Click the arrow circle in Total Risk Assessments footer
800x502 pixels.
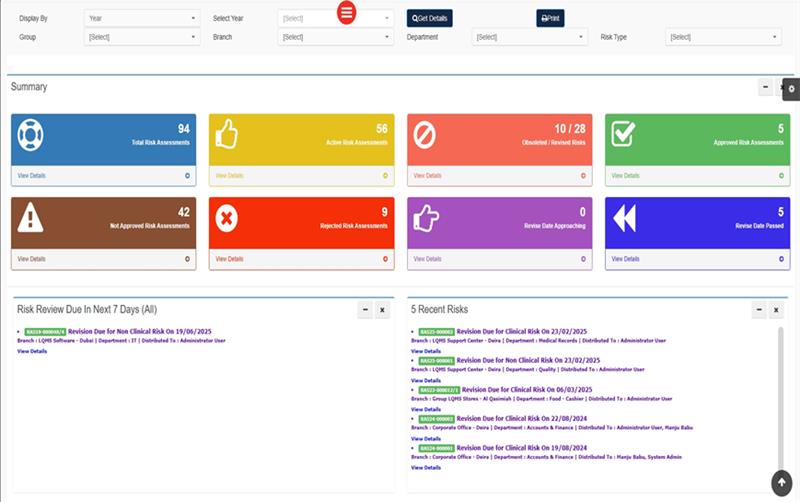[187, 175]
